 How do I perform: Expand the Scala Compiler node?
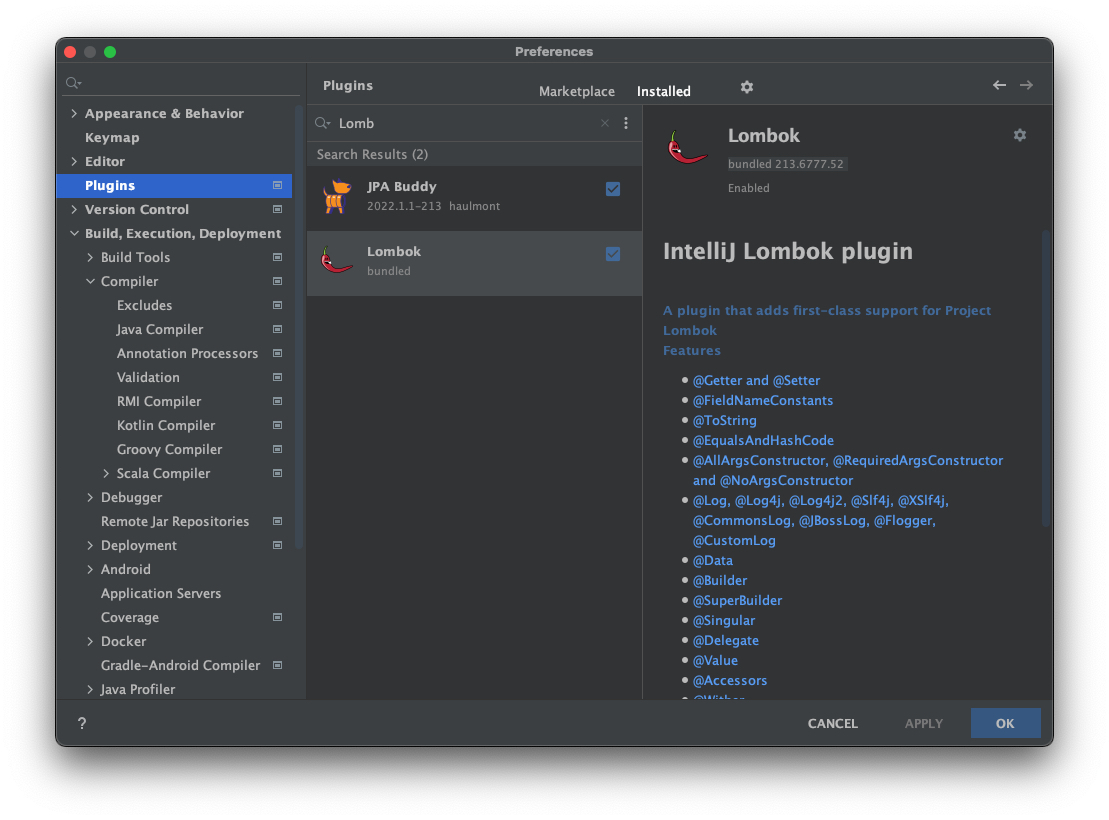(106, 473)
